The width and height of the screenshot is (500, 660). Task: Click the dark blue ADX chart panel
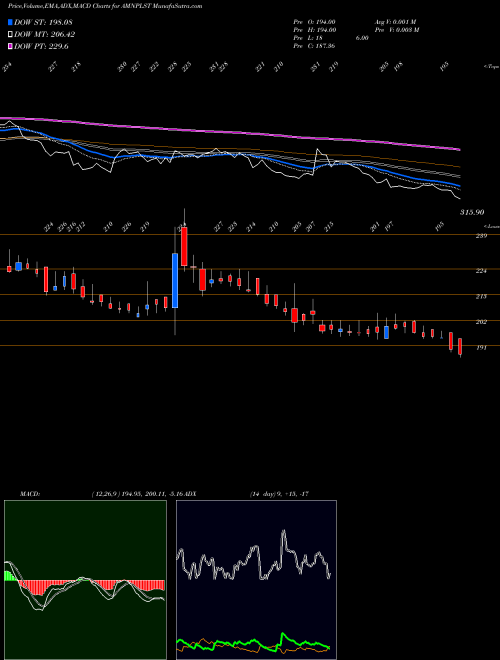click(256, 580)
